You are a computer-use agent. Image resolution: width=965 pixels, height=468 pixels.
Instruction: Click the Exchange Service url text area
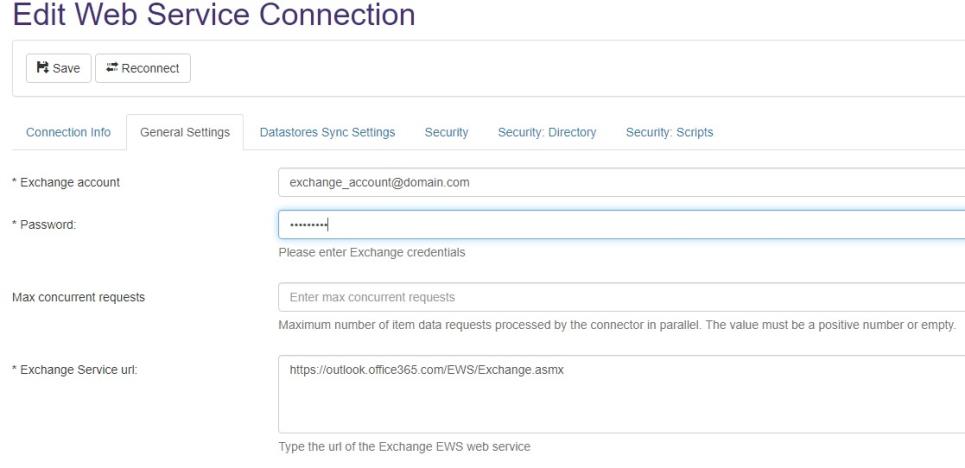point(620,393)
